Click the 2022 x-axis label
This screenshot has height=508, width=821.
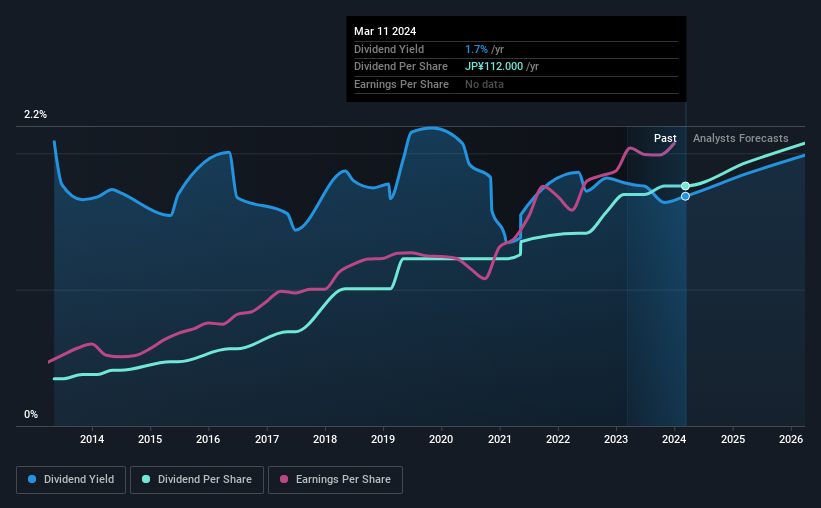point(558,439)
